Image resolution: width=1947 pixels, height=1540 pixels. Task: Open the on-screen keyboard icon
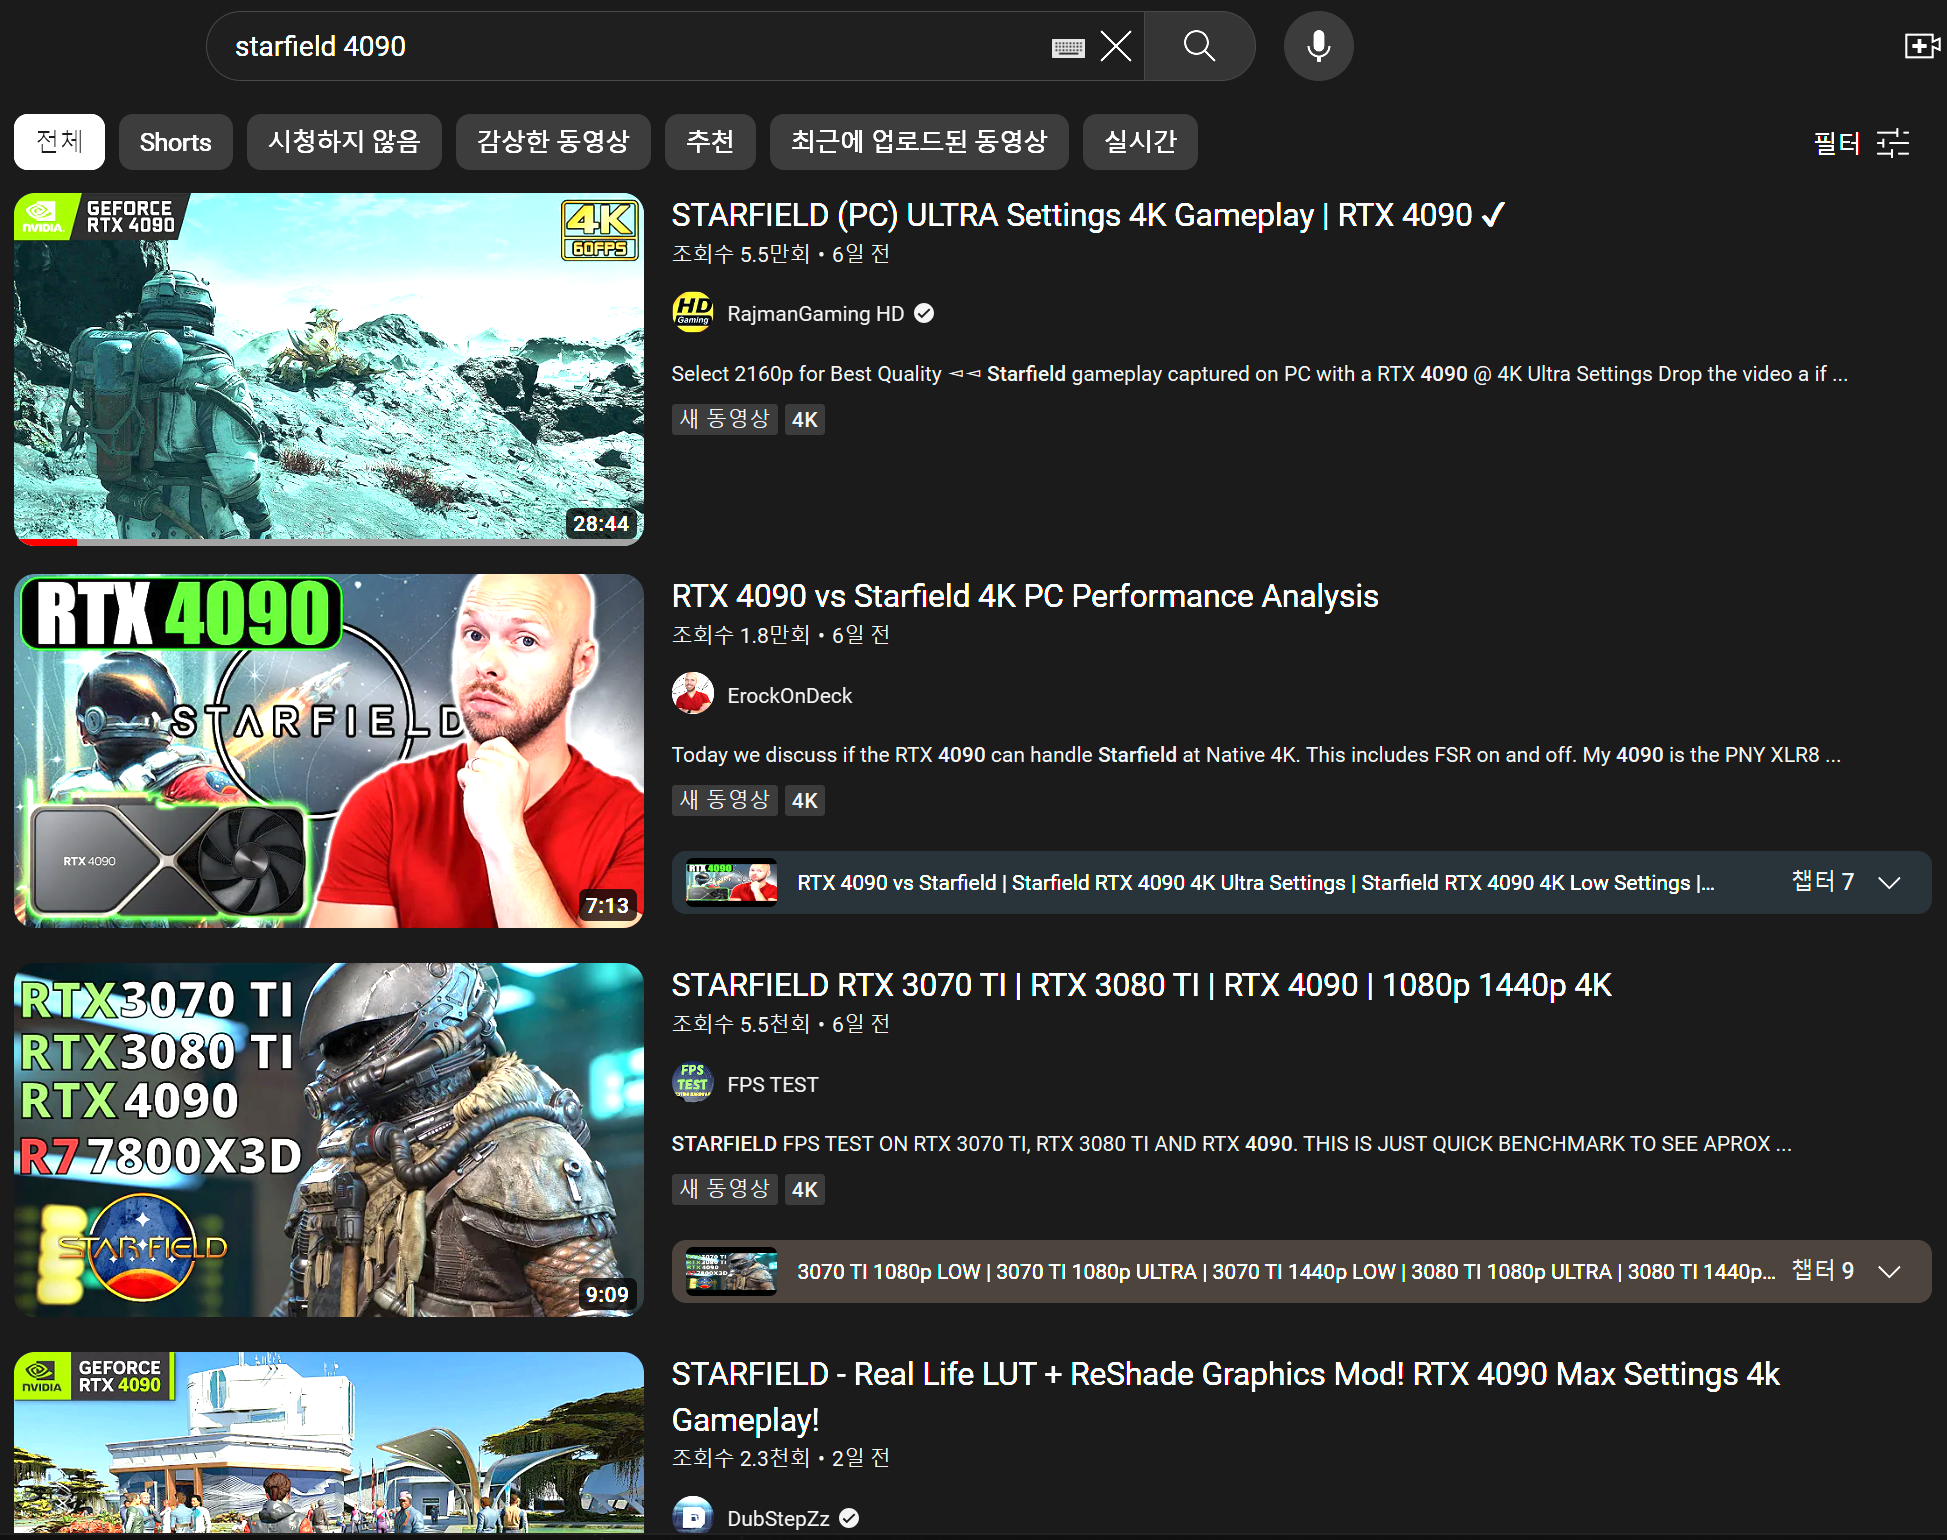(x=1068, y=47)
